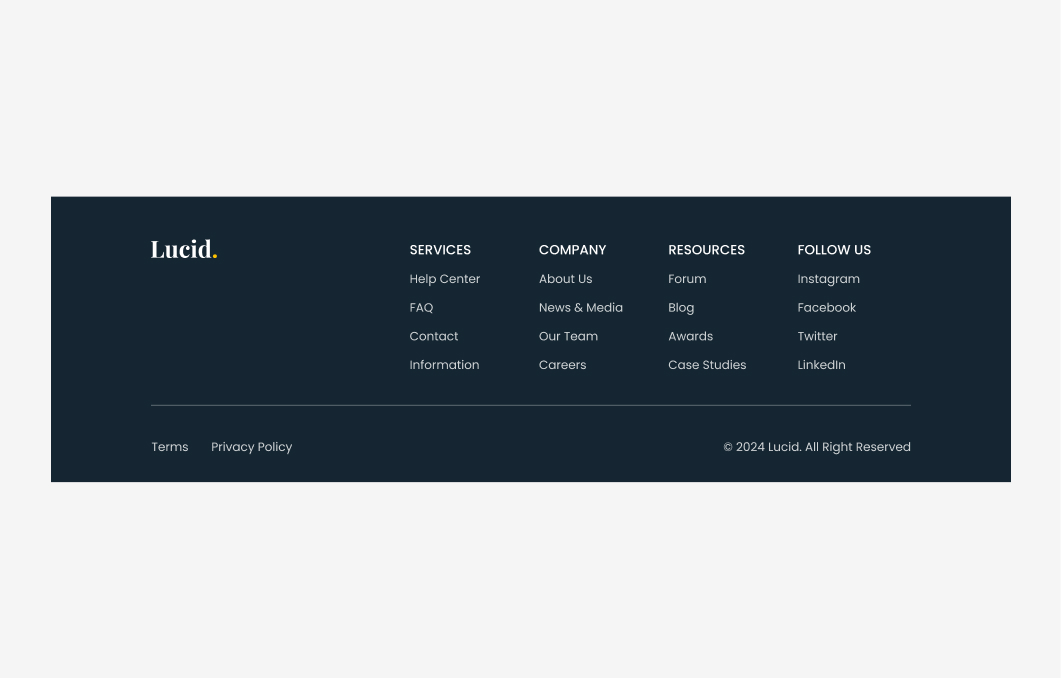Open the Privacy Policy
The width and height of the screenshot is (1061, 678).
coord(251,447)
